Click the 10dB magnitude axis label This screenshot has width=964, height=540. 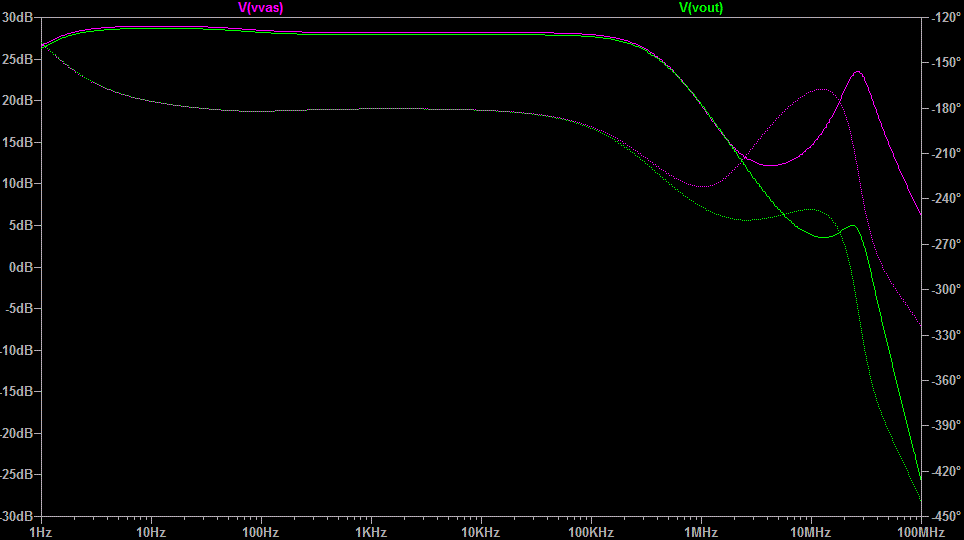(x=17, y=183)
